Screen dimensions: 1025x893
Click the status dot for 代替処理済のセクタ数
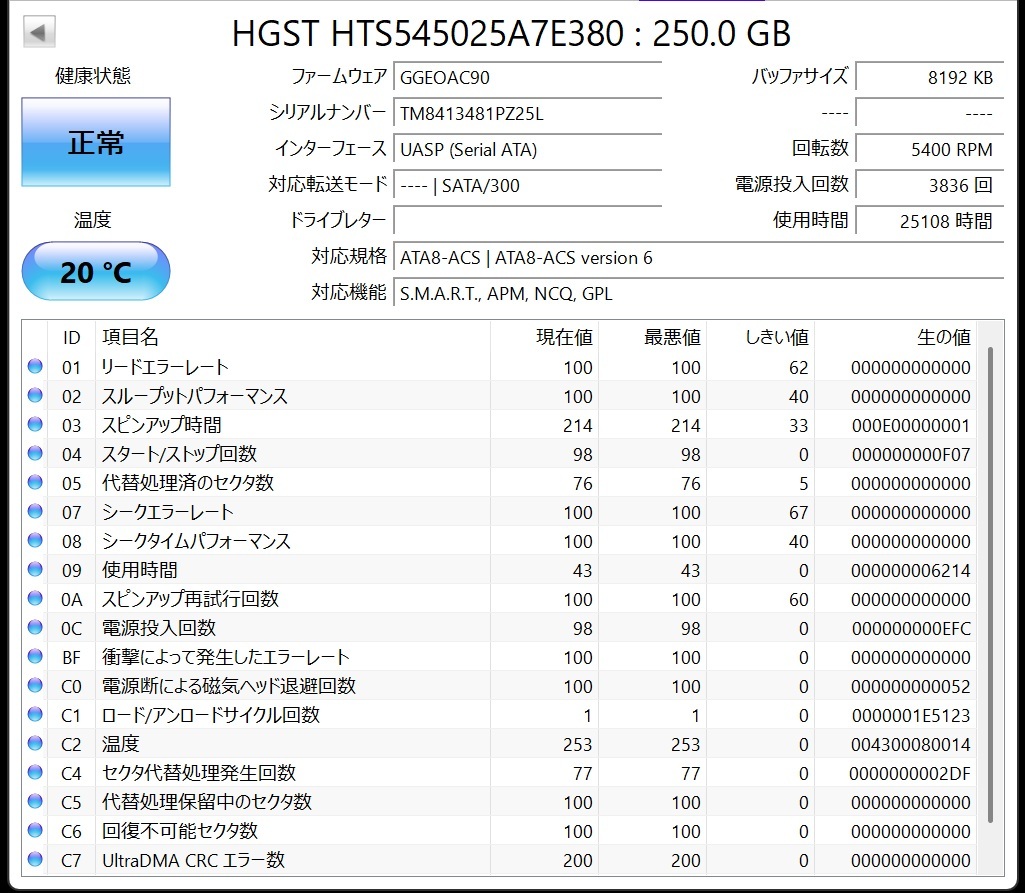(35, 482)
